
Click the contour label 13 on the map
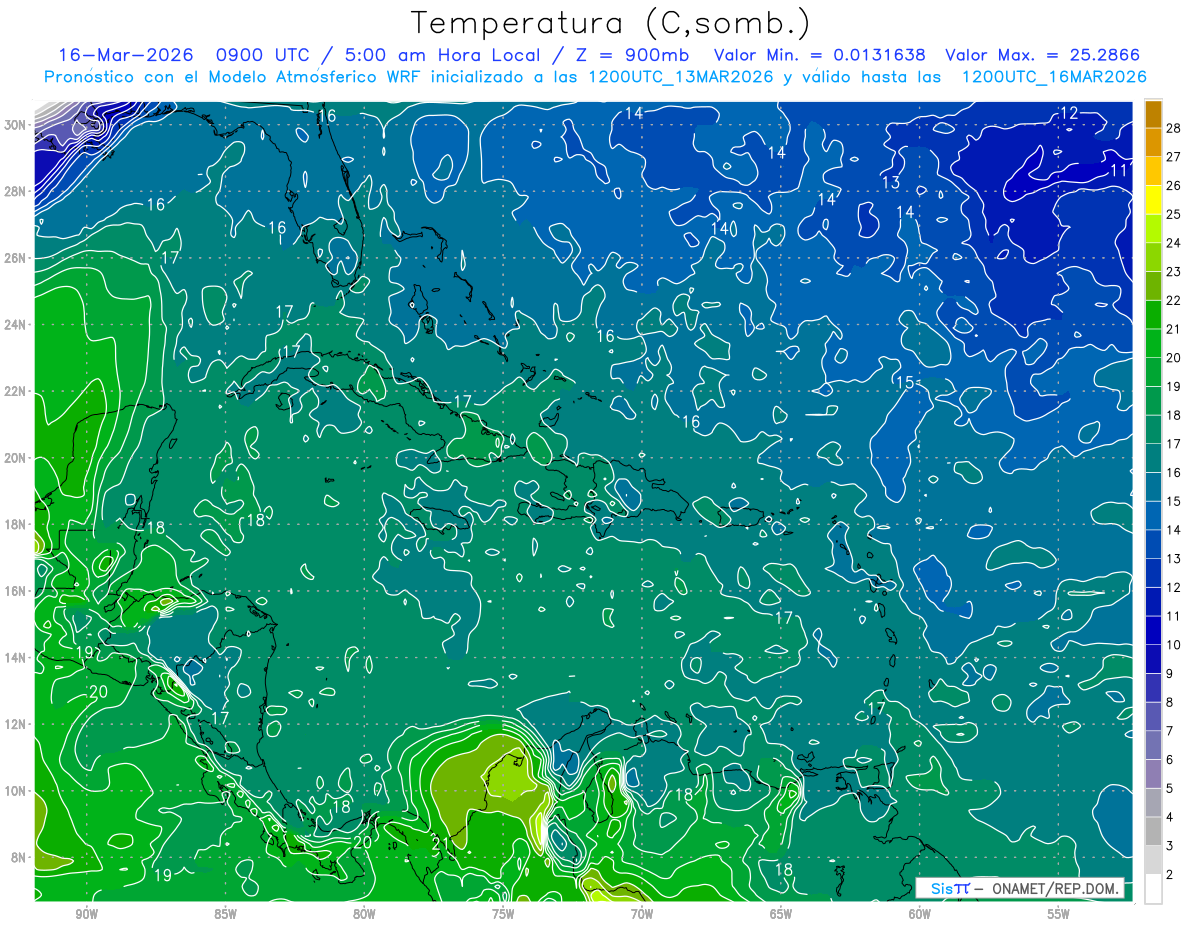pyautogui.click(x=891, y=182)
